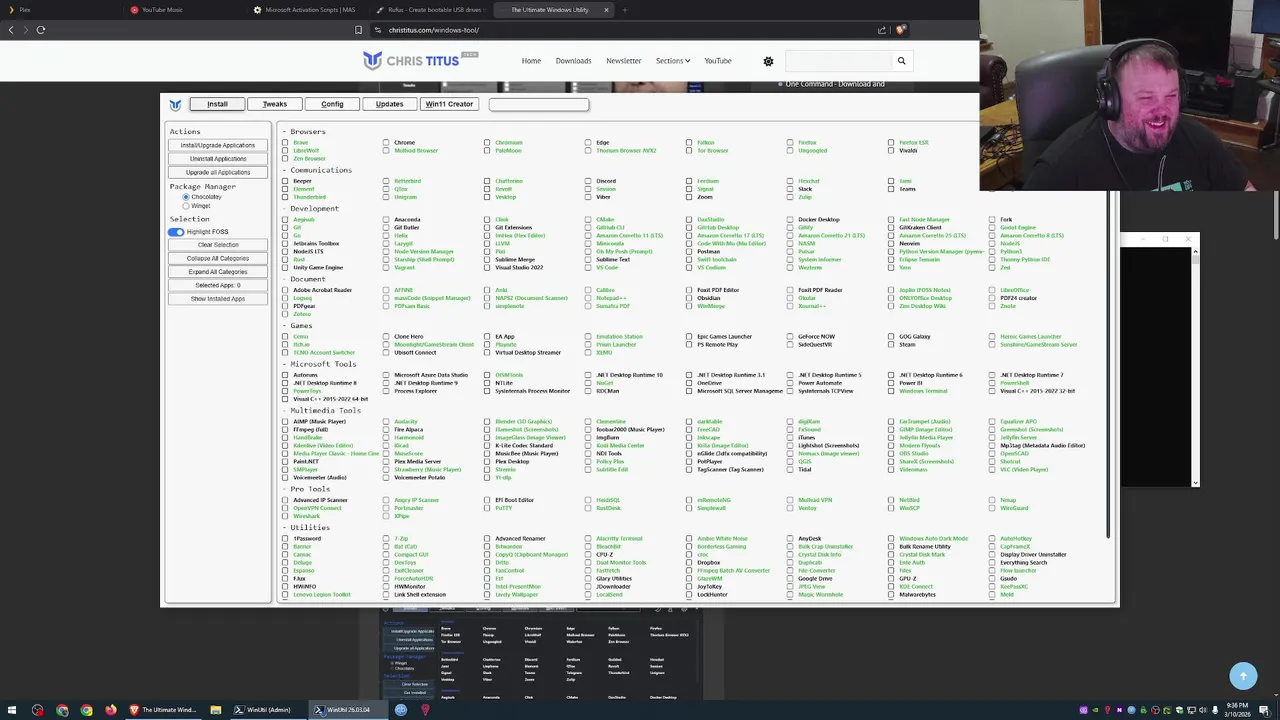The height and width of the screenshot is (720, 1280).
Task: Bookmark this page using the bookmark icon
Action: [x=358, y=30]
